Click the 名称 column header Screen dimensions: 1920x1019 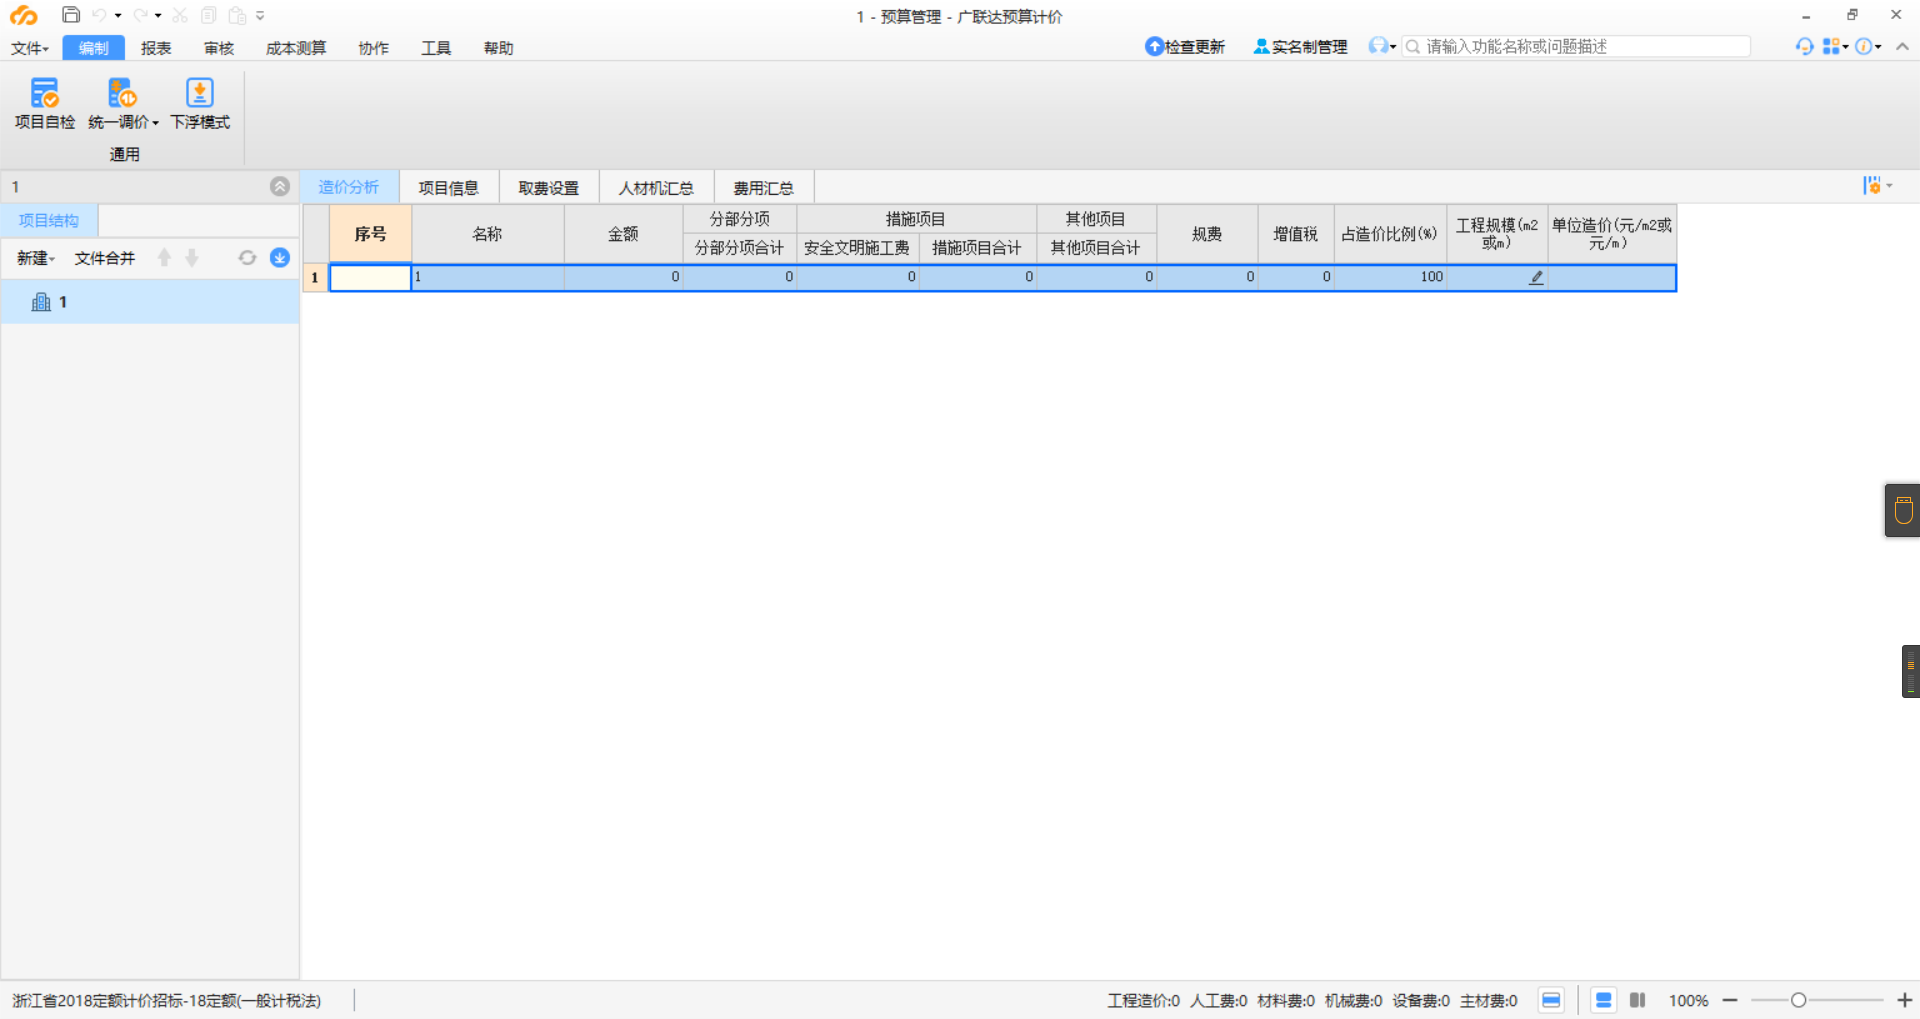(x=487, y=234)
